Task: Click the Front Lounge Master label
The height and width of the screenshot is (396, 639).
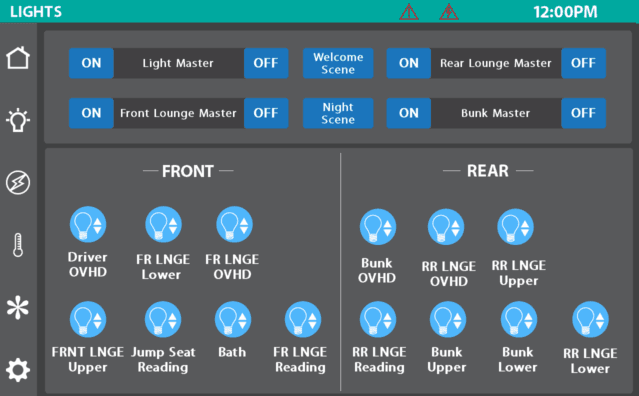Action: click(178, 113)
